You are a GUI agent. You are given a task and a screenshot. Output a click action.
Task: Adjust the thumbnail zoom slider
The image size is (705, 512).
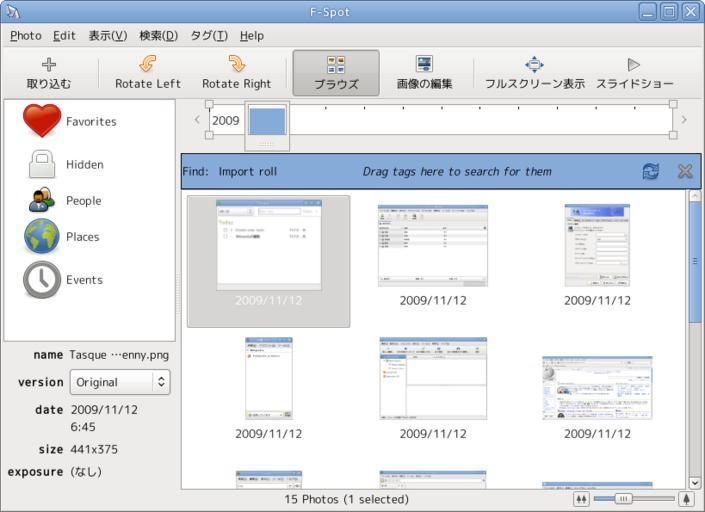624,498
